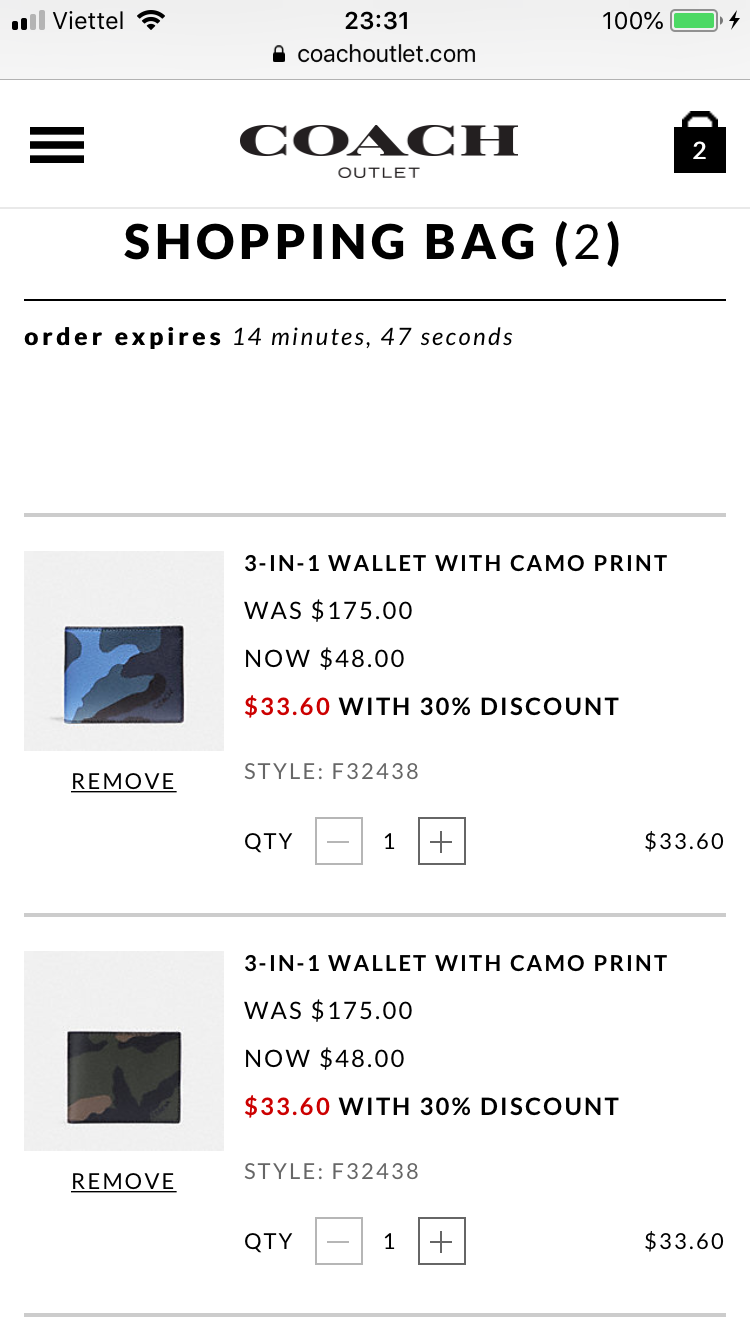Tap the coachoutlet.com address bar
Image resolution: width=750 pixels, height=1334 pixels.
386,54
